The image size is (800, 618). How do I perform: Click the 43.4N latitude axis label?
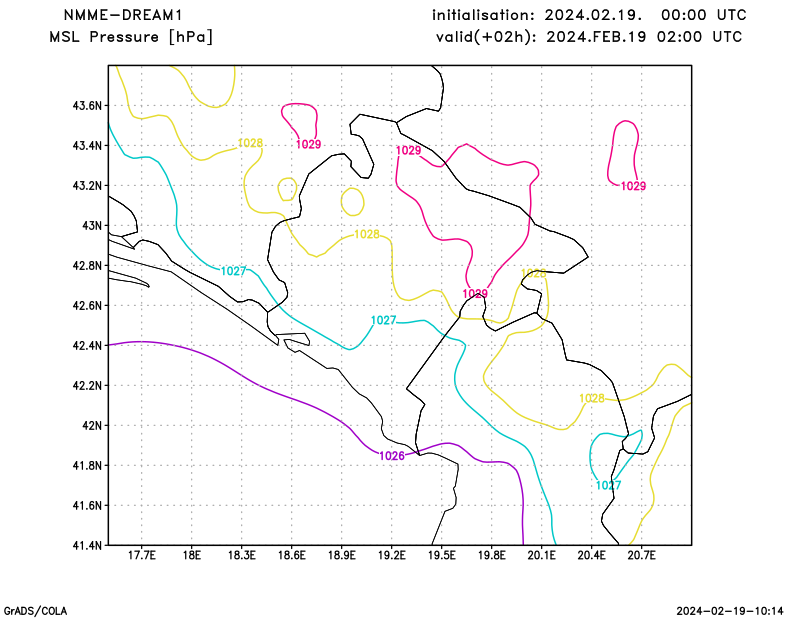click(x=87, y=145)
